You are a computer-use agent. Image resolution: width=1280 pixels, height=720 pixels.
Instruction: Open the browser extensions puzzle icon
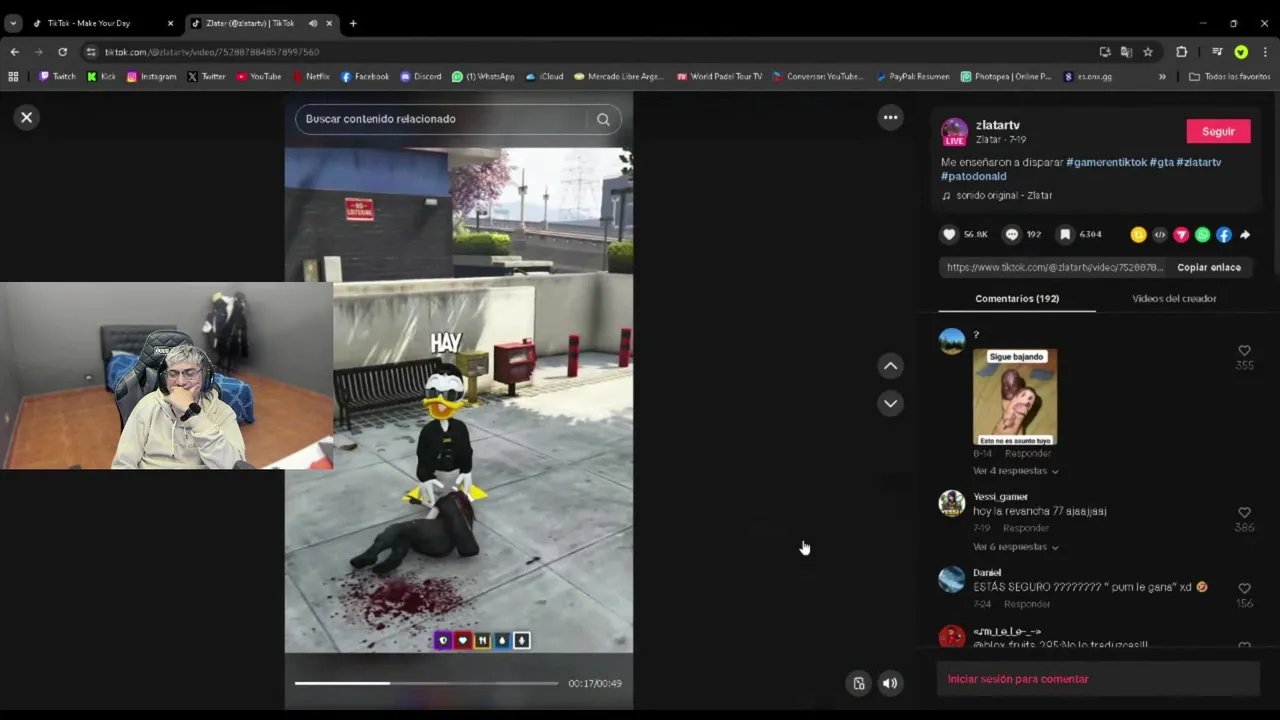pos(1182,52)
